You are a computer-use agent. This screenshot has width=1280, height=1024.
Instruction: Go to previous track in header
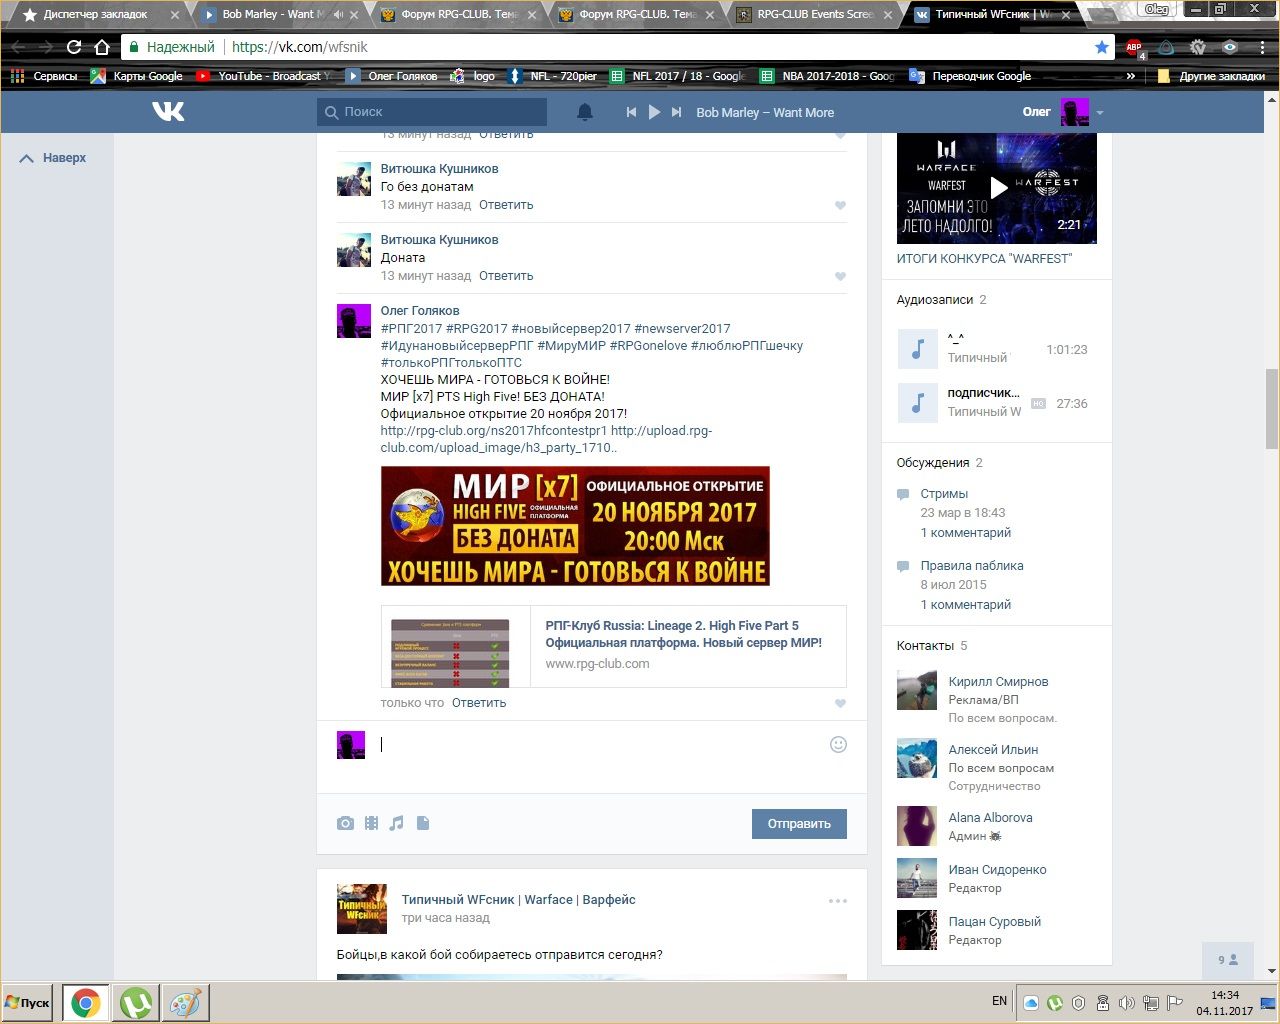pos(631,112)
